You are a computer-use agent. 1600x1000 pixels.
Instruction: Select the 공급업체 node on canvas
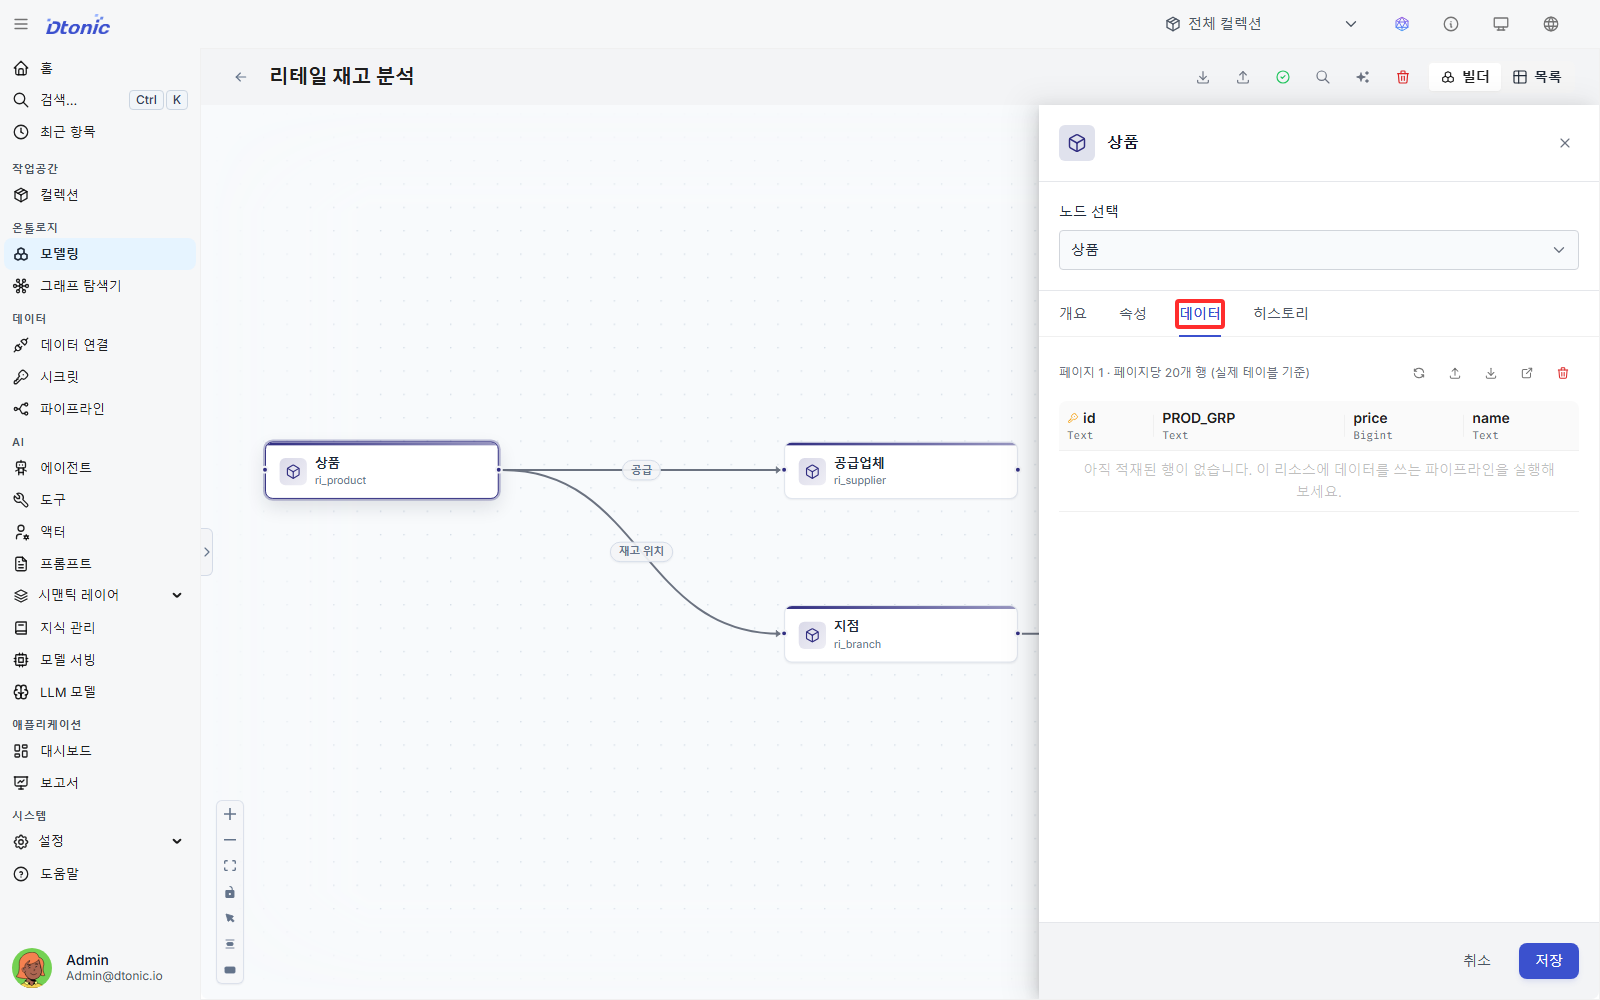tap(901, 470)
